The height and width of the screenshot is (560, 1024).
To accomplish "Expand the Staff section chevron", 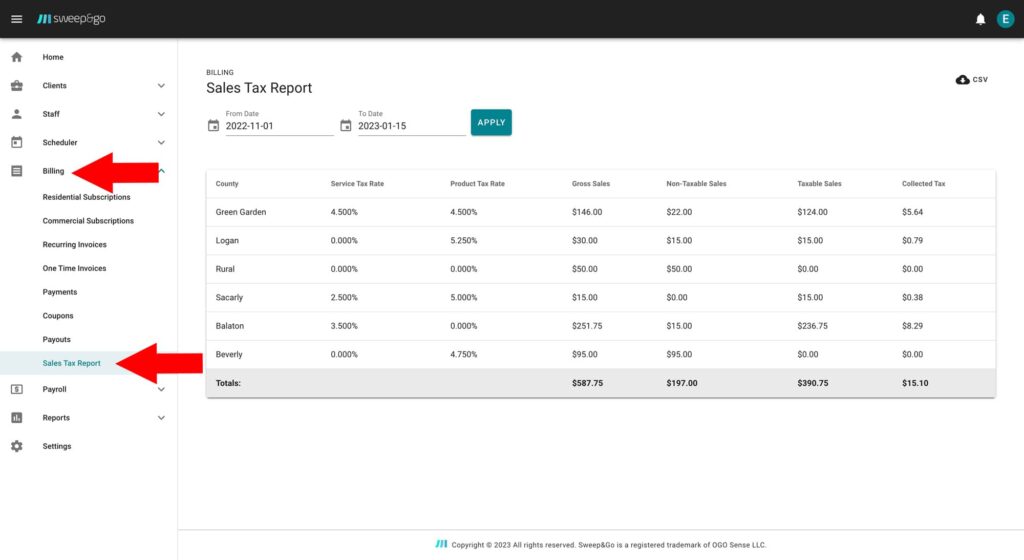I will pyautogui.click(x=161, y=114).
